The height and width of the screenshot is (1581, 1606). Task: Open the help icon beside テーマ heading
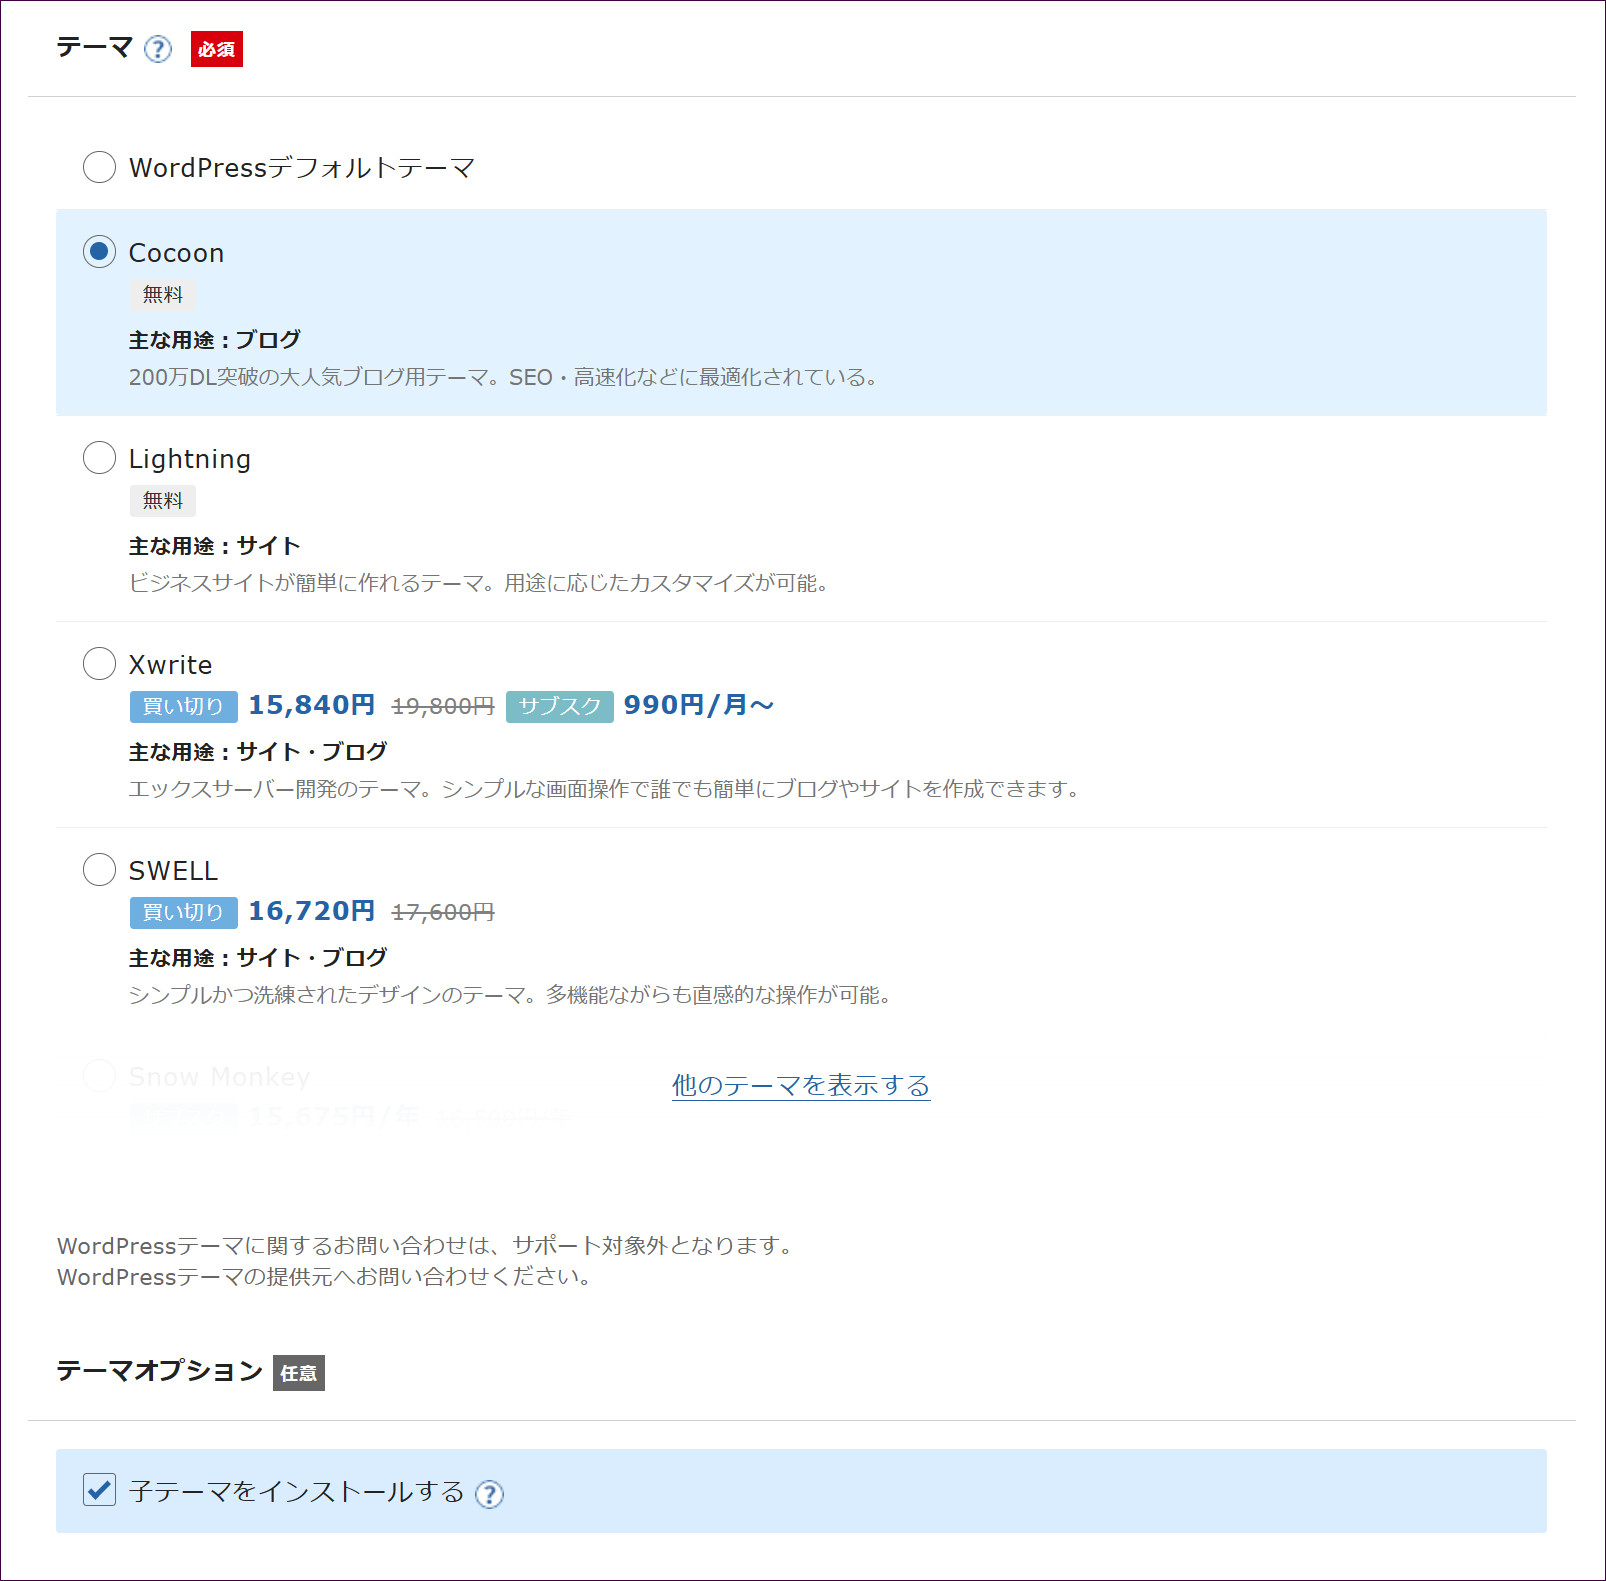[158, 49]
